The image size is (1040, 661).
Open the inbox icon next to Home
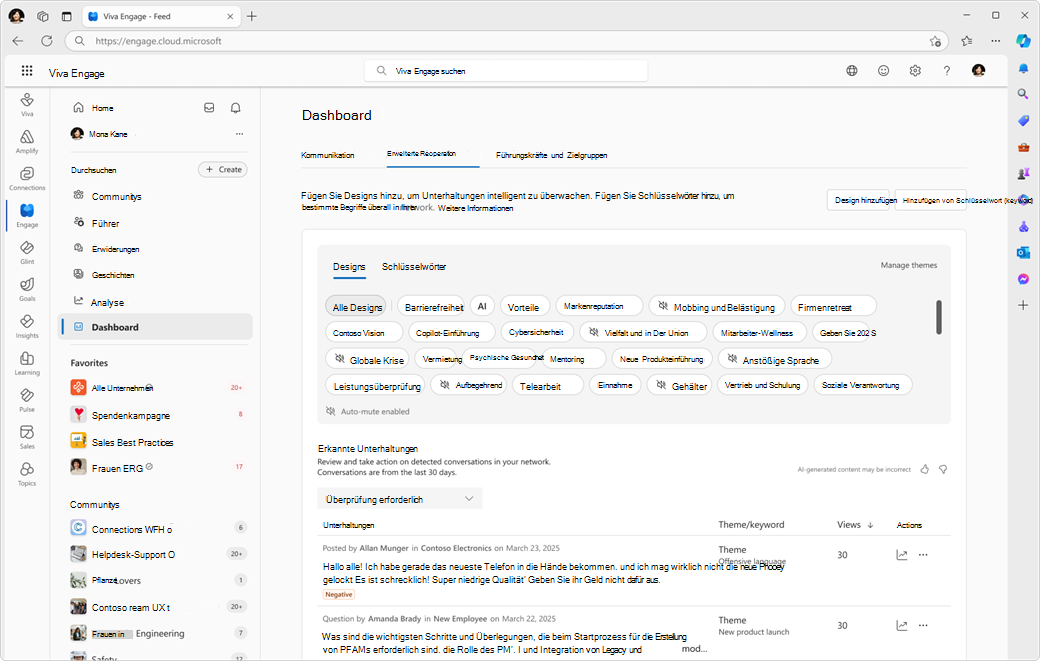point(209,107)
